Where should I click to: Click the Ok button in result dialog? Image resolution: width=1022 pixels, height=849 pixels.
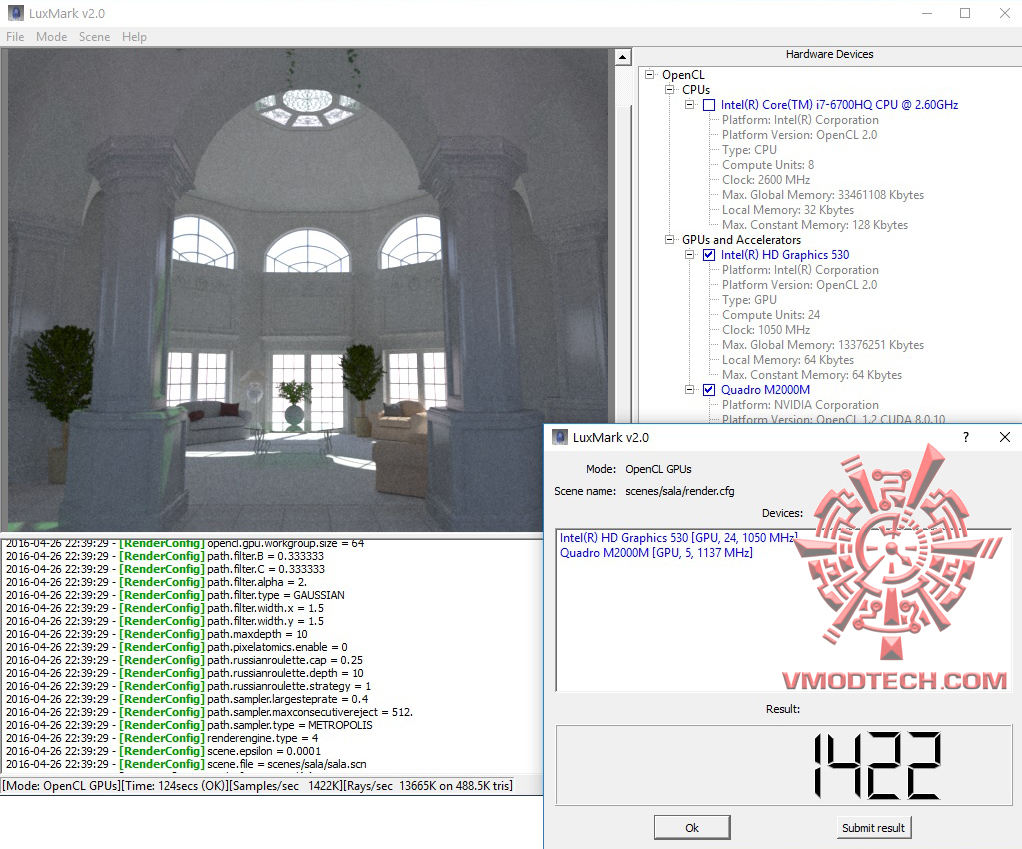point(692,827)
